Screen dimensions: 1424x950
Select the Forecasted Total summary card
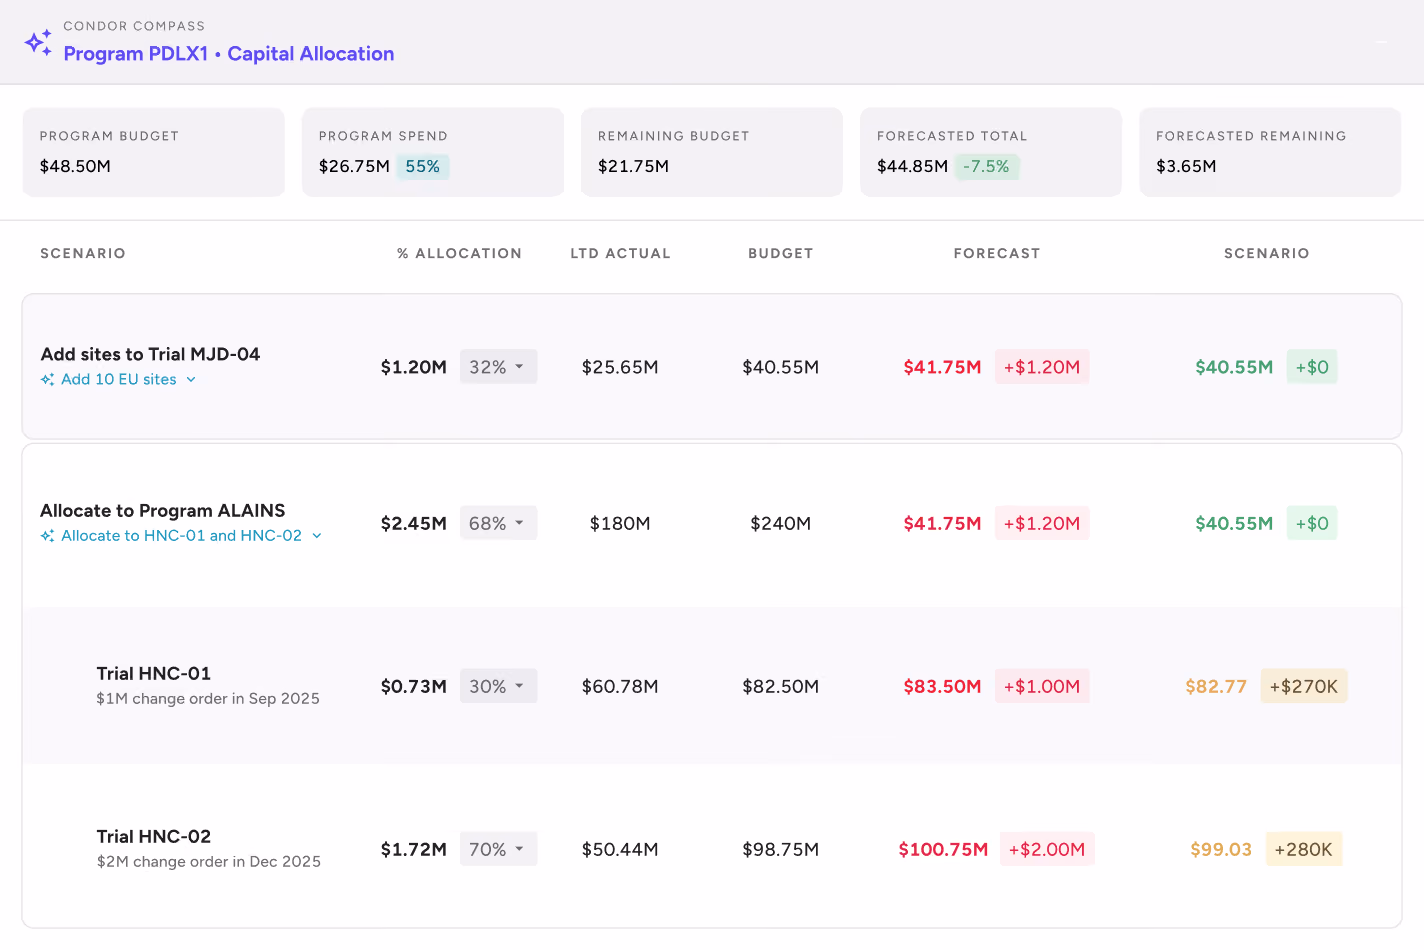pos(991,152)
